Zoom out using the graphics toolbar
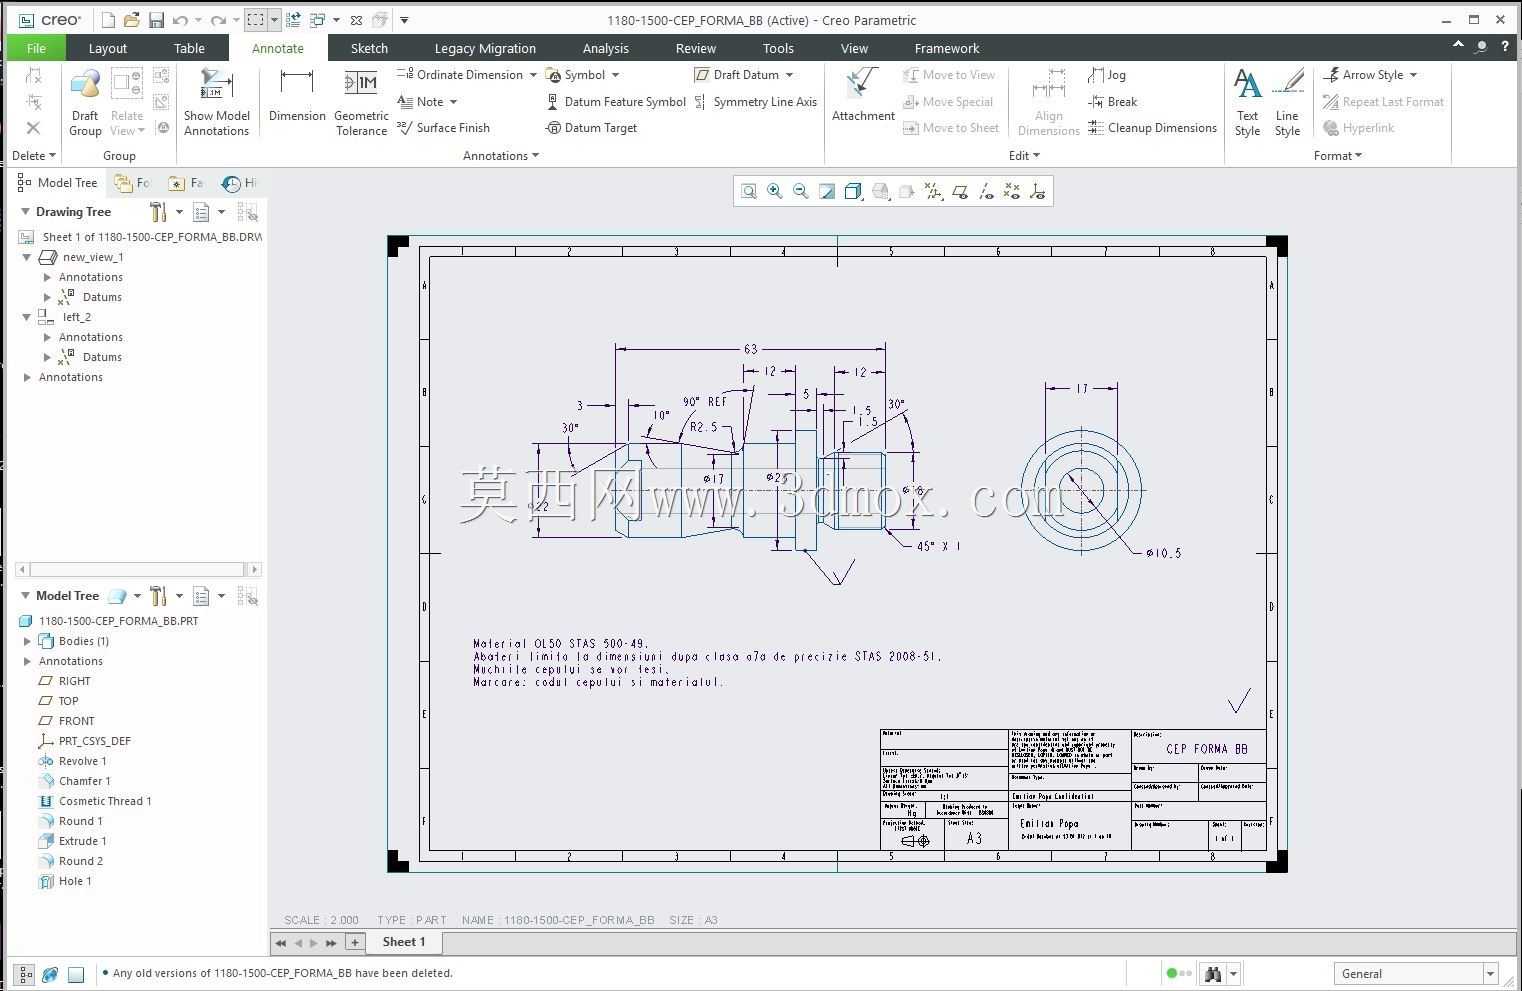 point(800,191)
